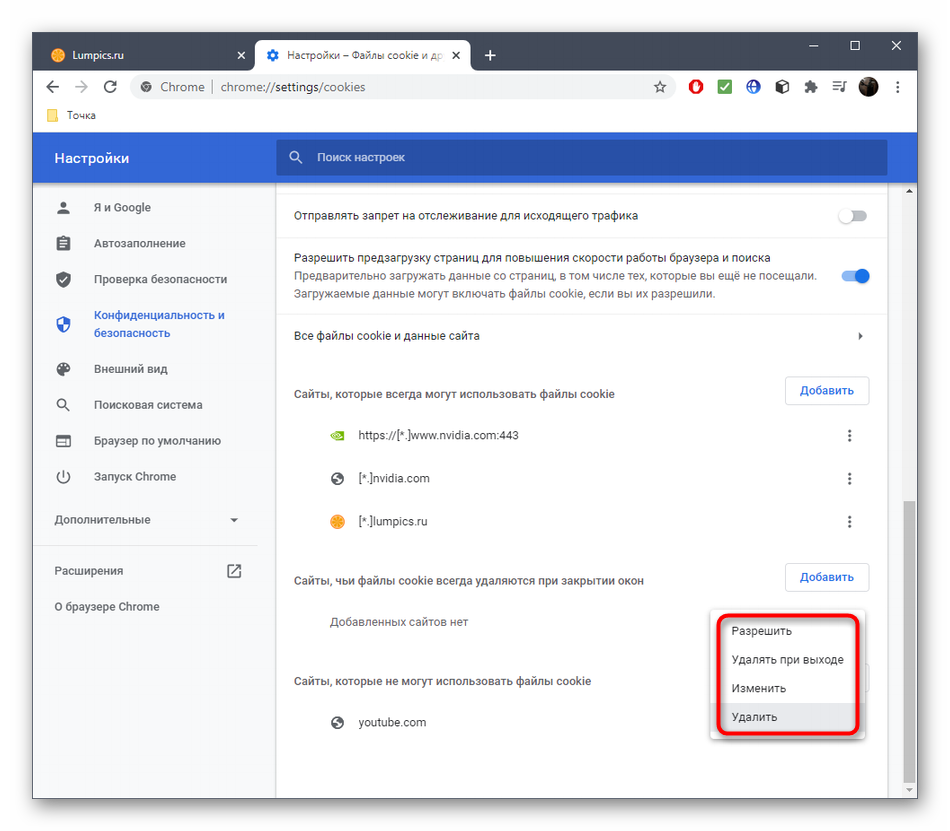Choose Удалять при выходе in the menu

tap(788, 660)
